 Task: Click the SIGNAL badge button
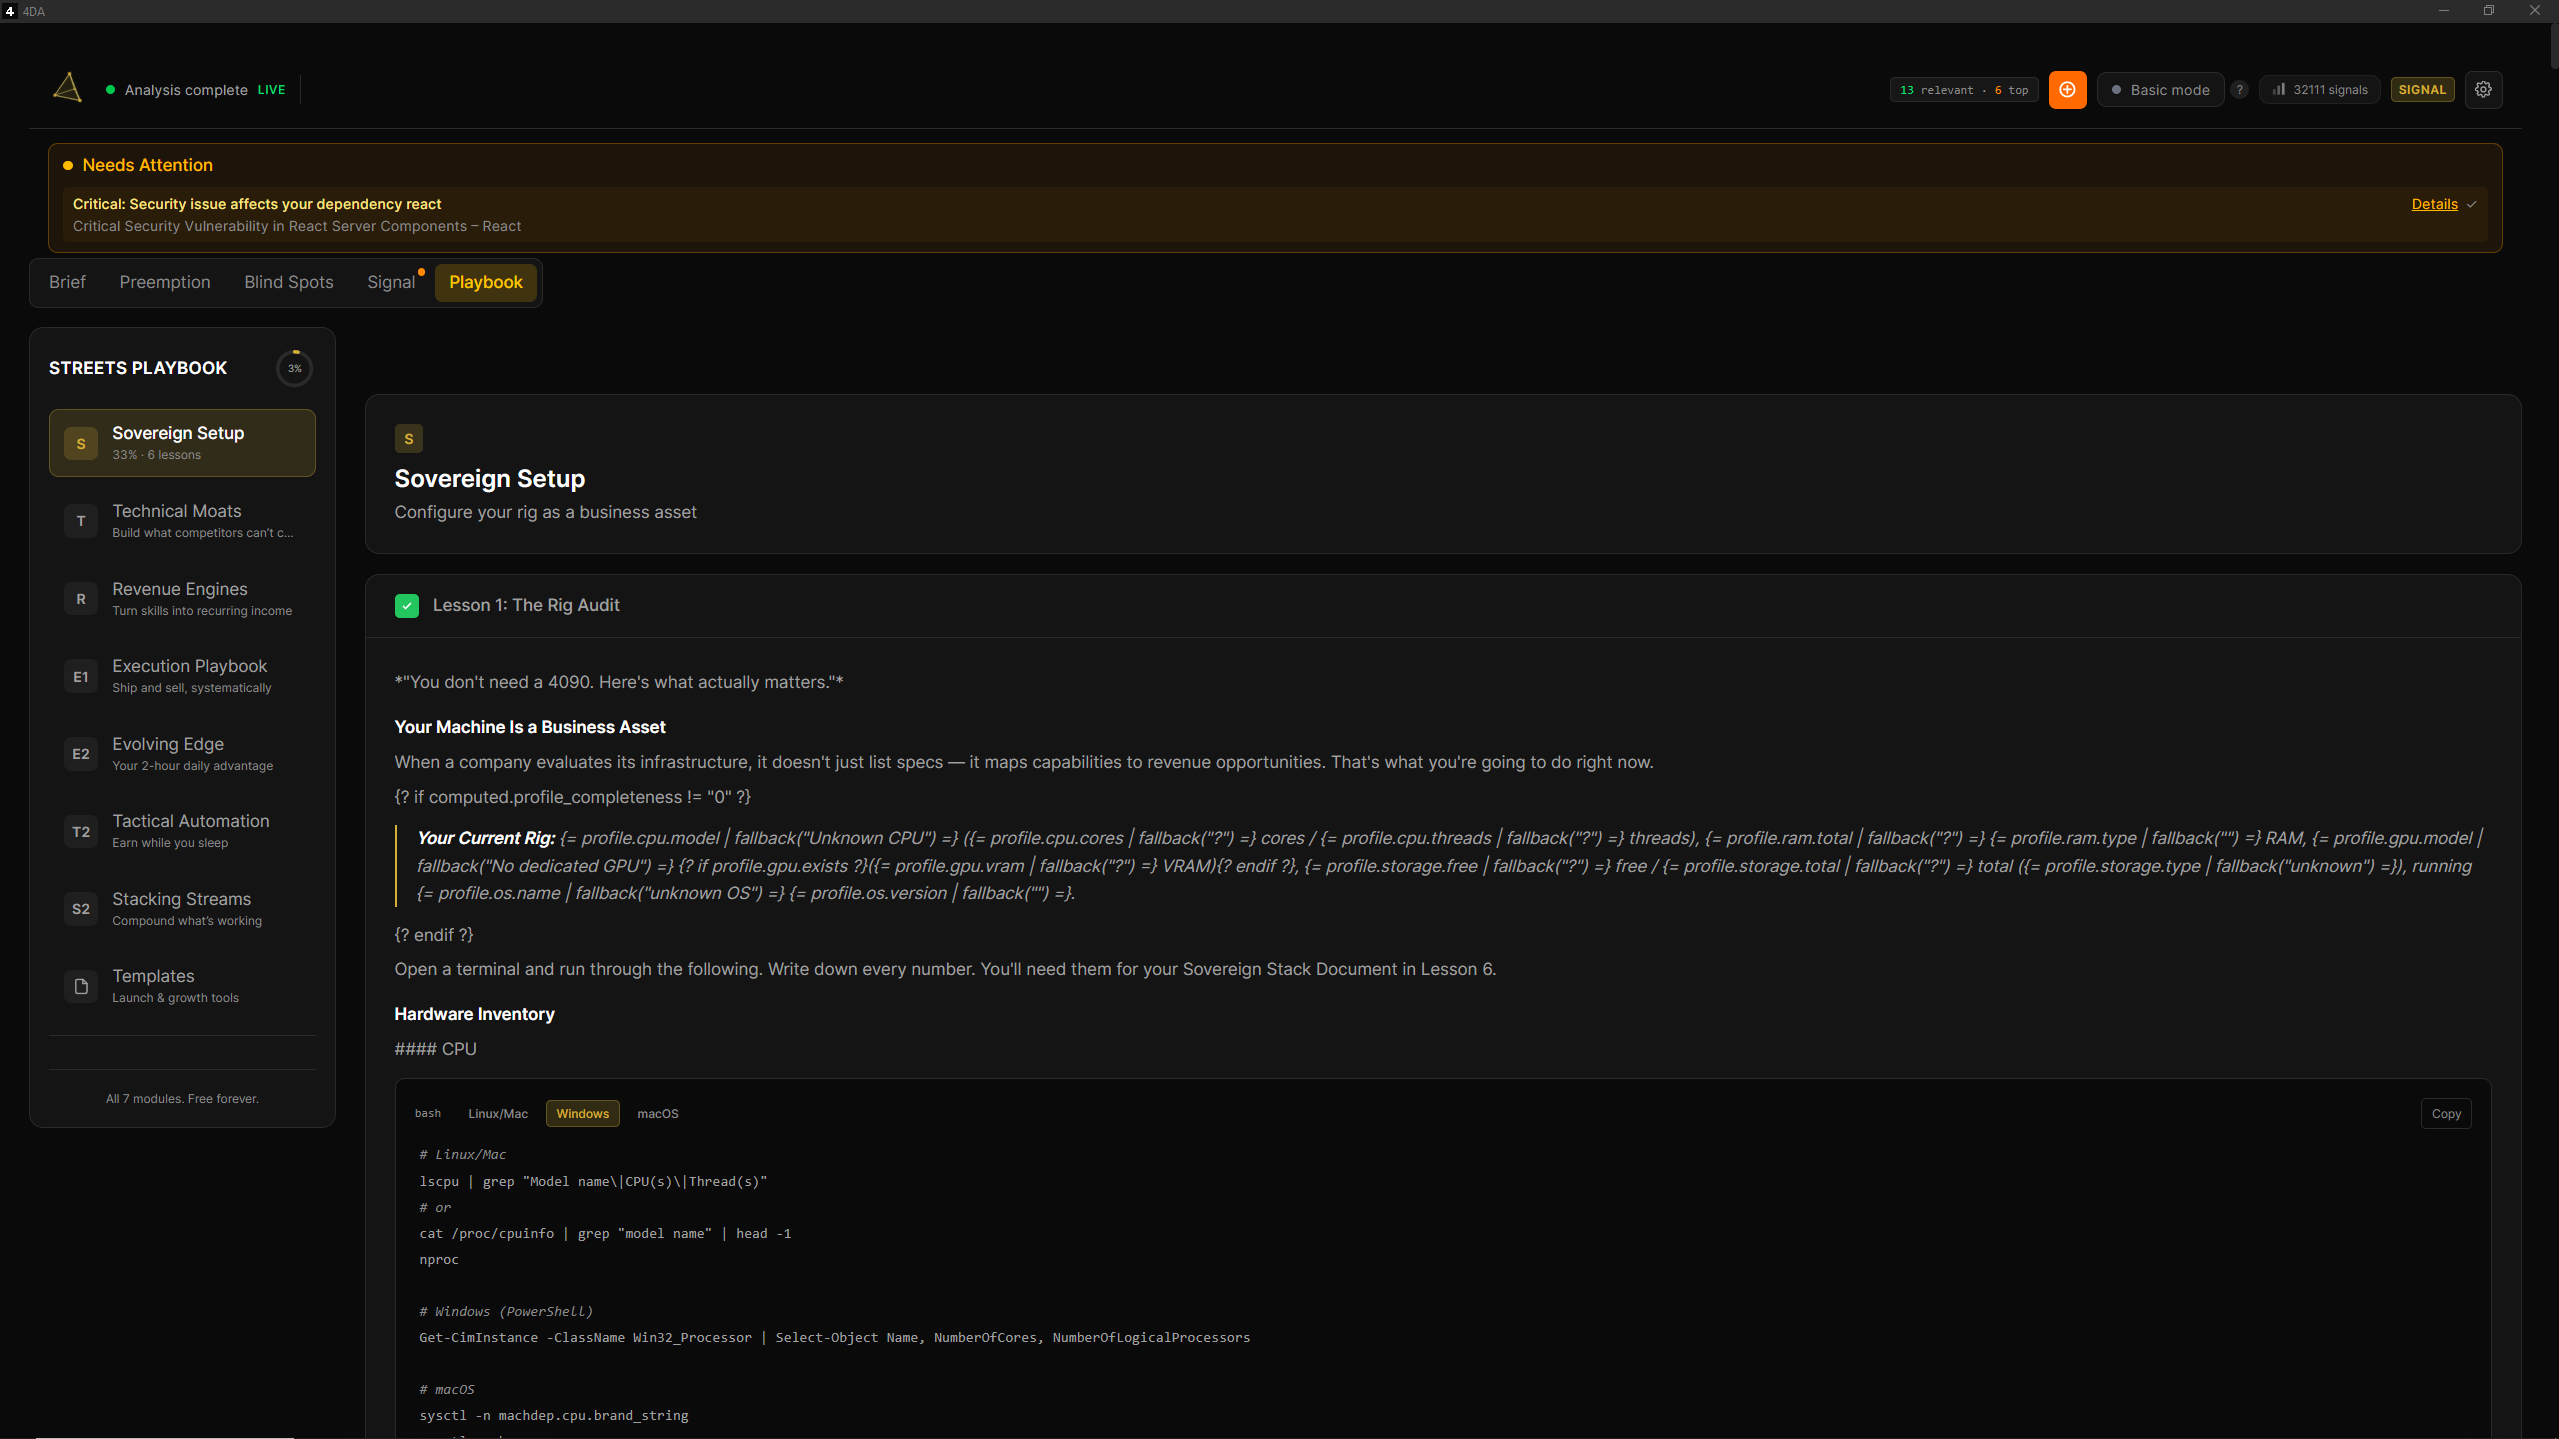tap(2421, 90)
